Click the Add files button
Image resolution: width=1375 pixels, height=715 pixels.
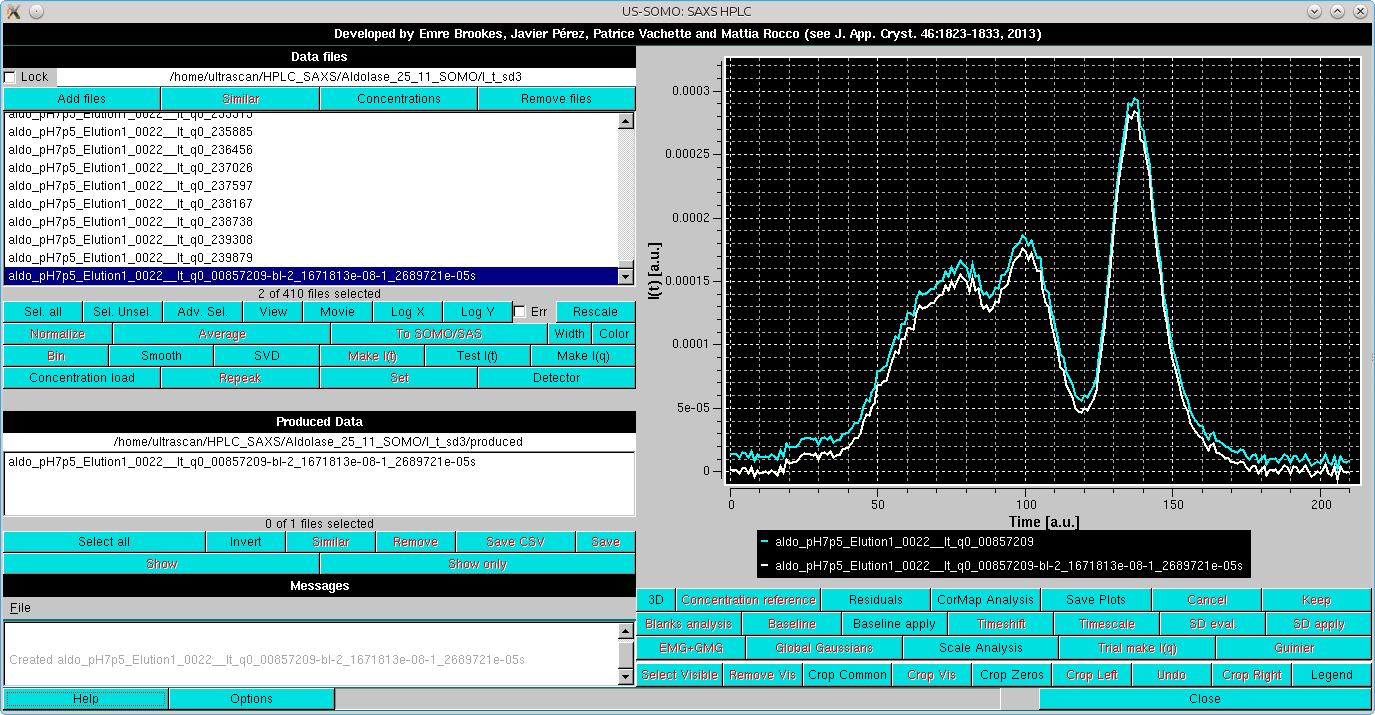[x=82, y=99]
